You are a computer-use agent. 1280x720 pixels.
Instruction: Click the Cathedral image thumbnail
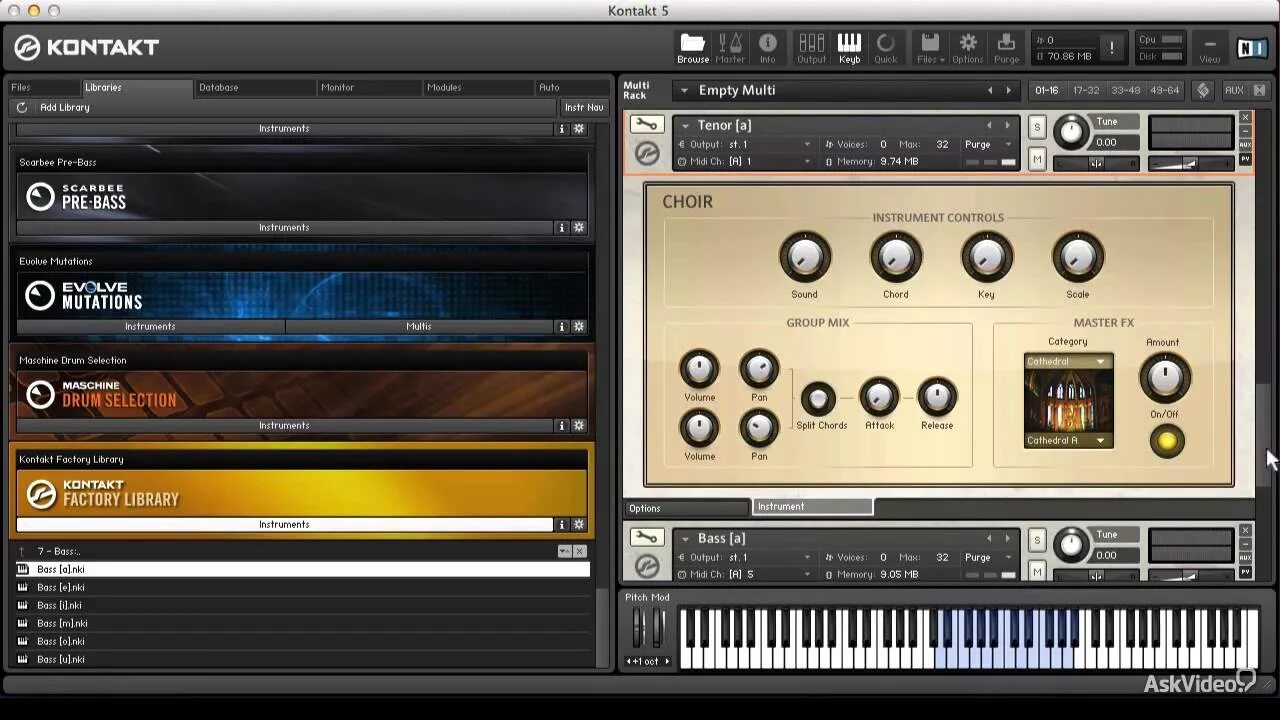[x=1068, y=401]
